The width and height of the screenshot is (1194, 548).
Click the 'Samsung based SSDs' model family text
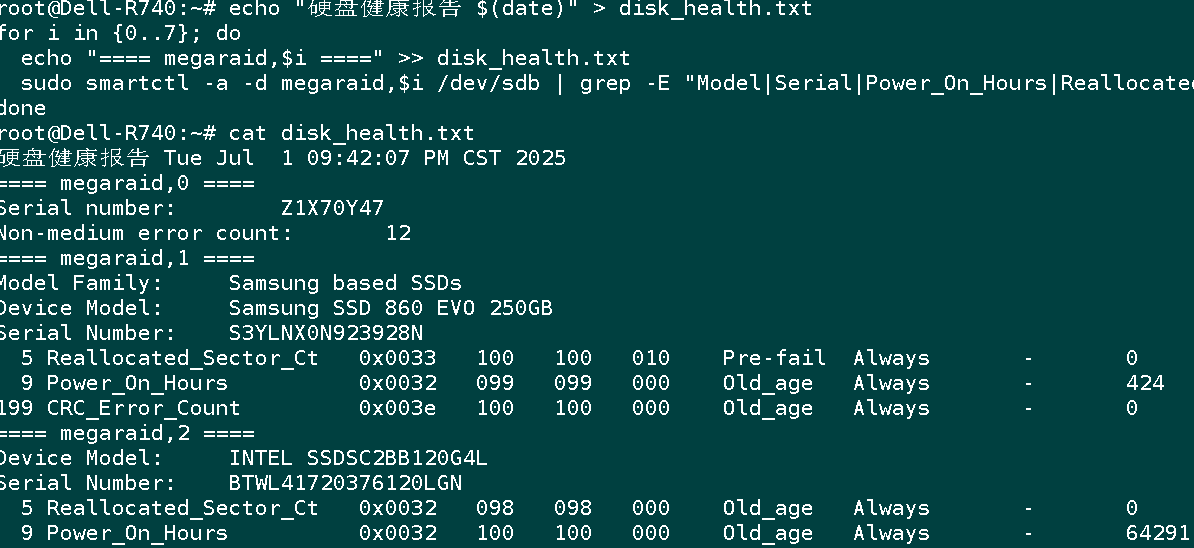coord(345,283)
